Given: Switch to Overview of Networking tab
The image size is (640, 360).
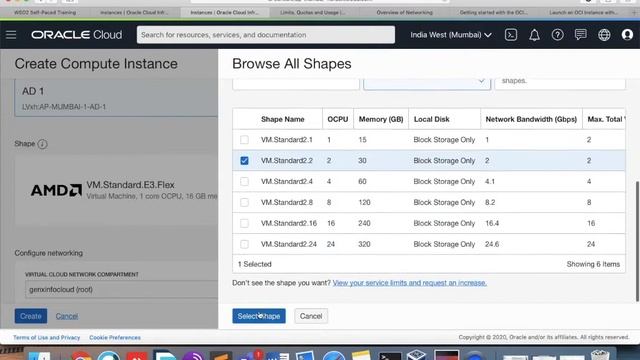Looking at the screenshot, I should (x=404, y=13).
